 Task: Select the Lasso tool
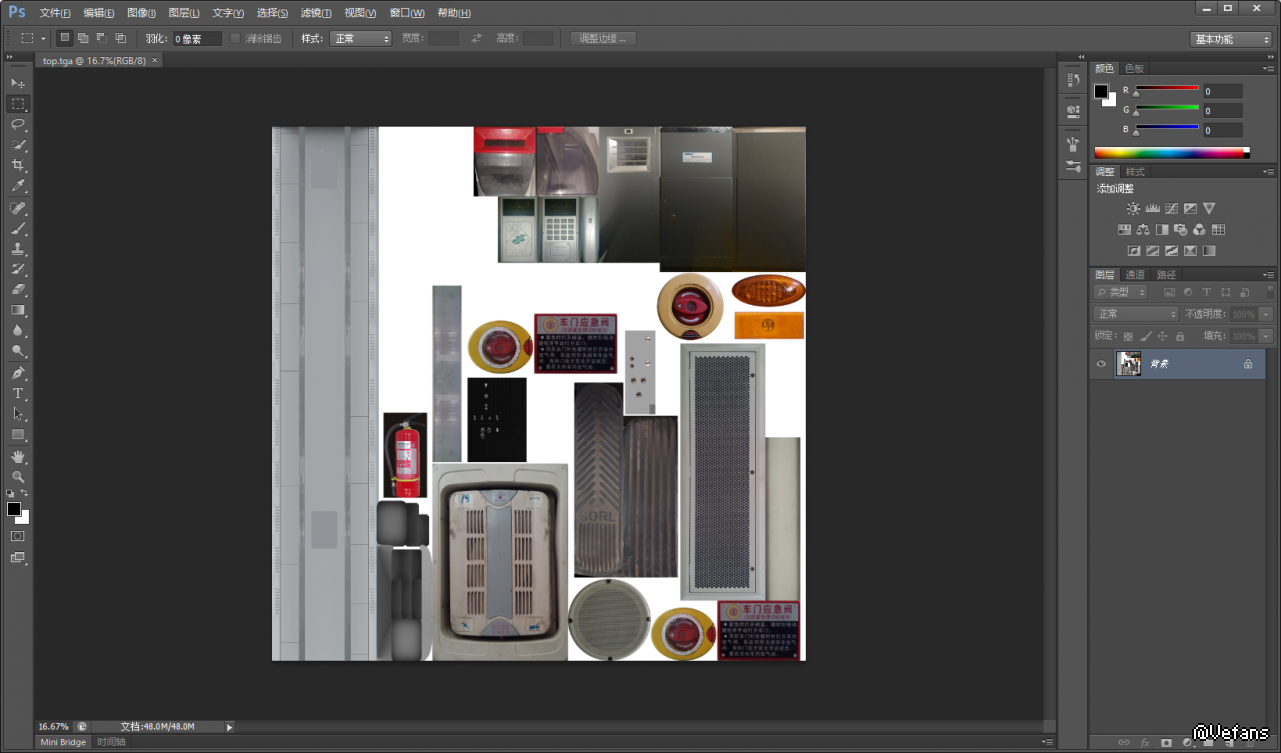18,124
